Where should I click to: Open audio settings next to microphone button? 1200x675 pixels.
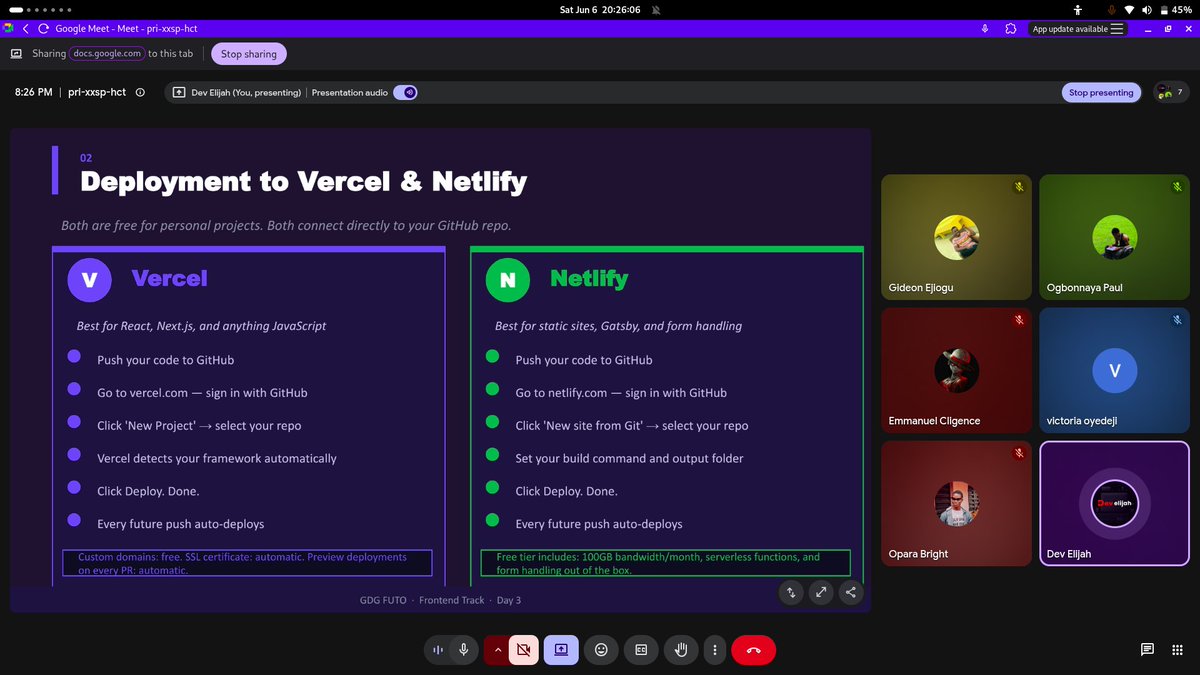click(x=438, y=650)
